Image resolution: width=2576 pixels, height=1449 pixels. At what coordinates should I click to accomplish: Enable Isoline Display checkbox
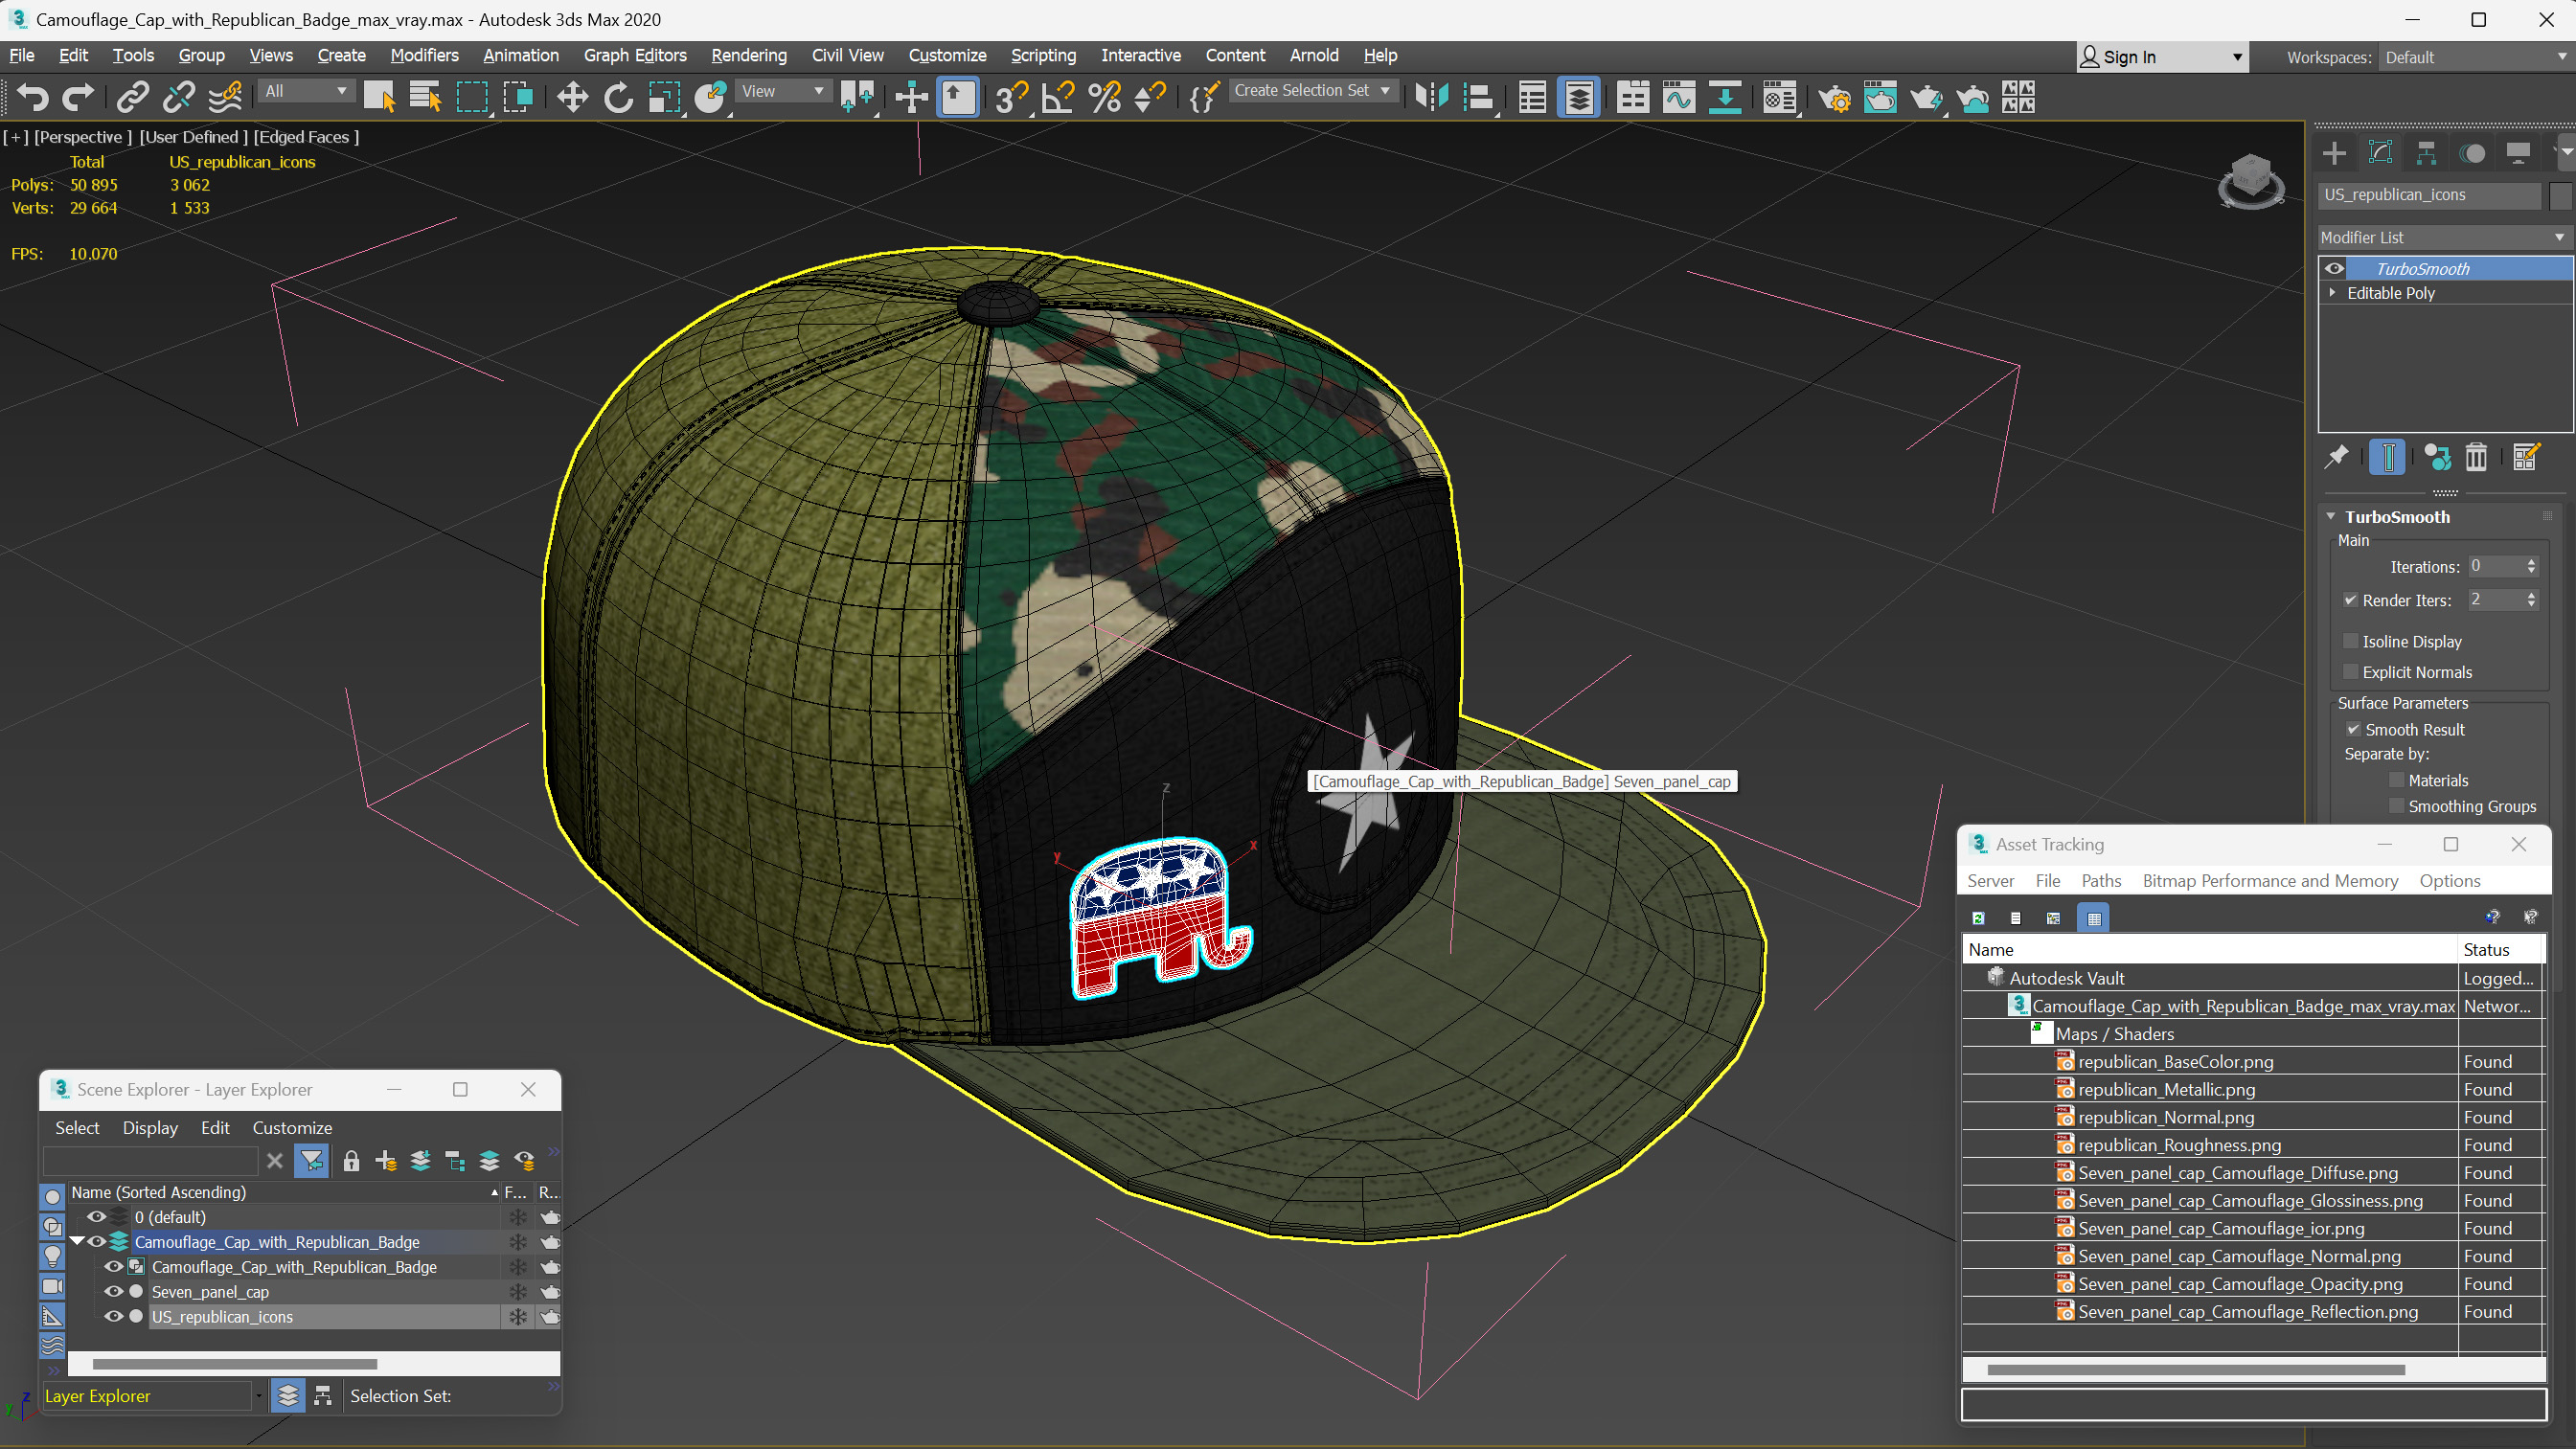(2351, 641)
